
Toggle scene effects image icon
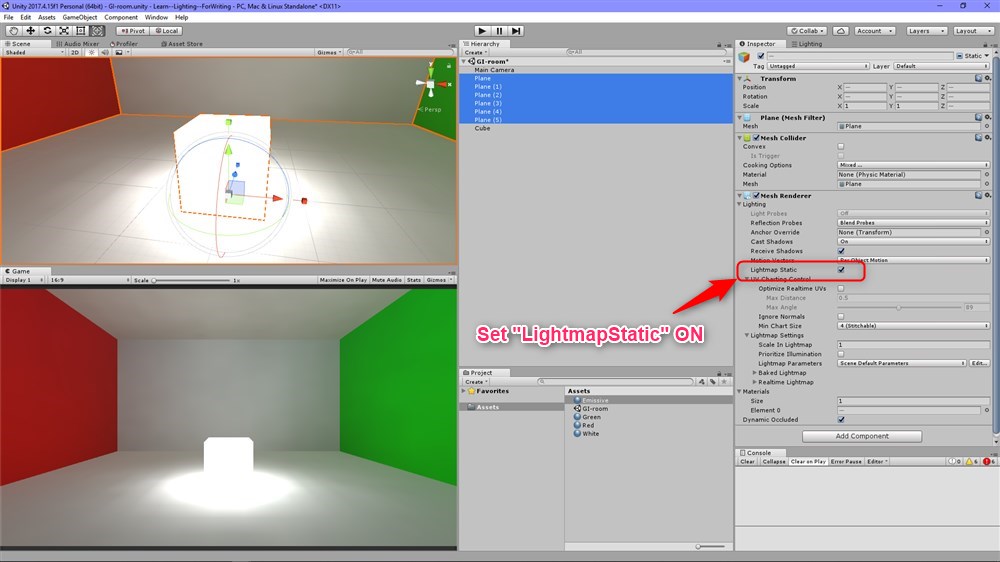click(x=119, y=52)
